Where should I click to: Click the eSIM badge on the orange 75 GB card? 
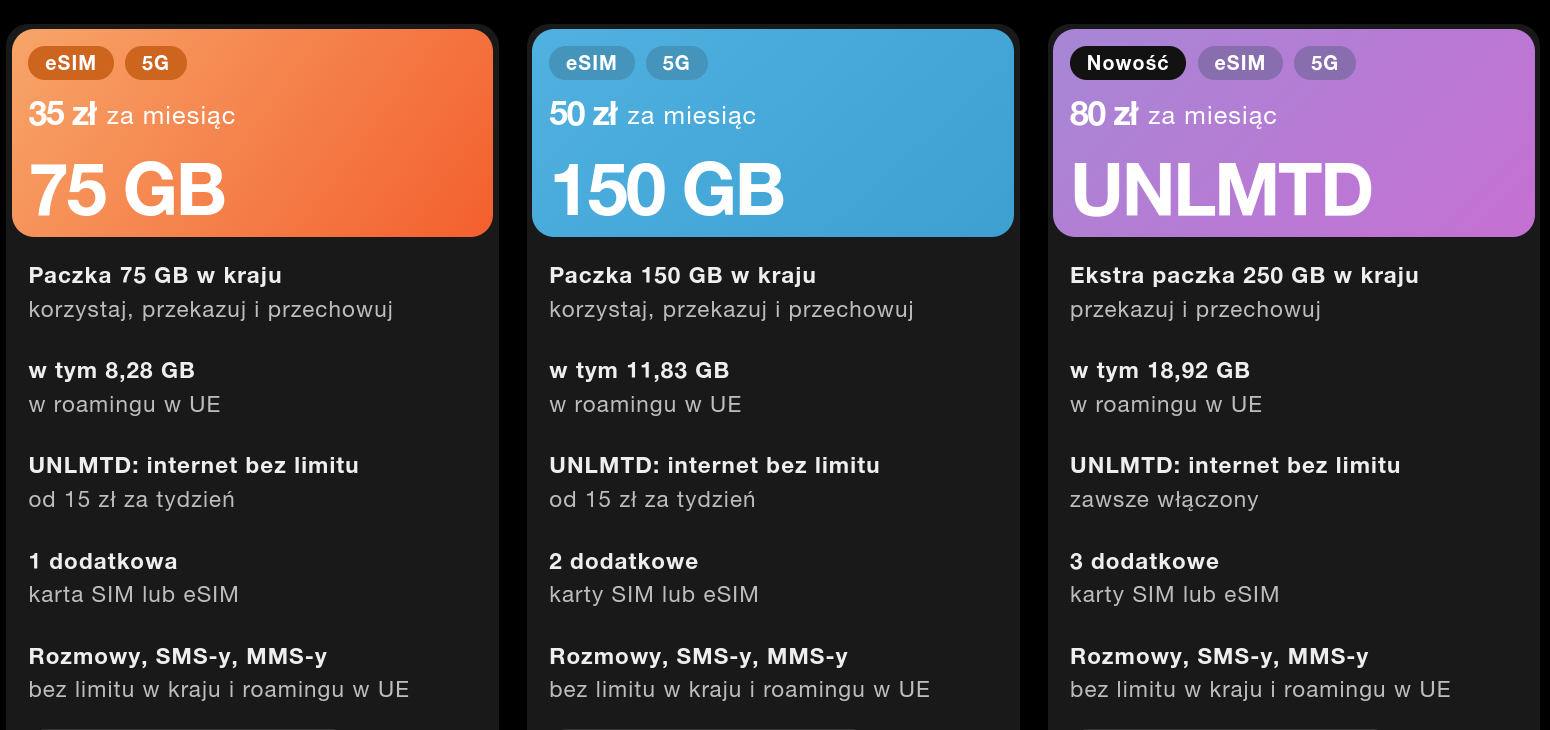pyautogui.click(x=70, y=63)
